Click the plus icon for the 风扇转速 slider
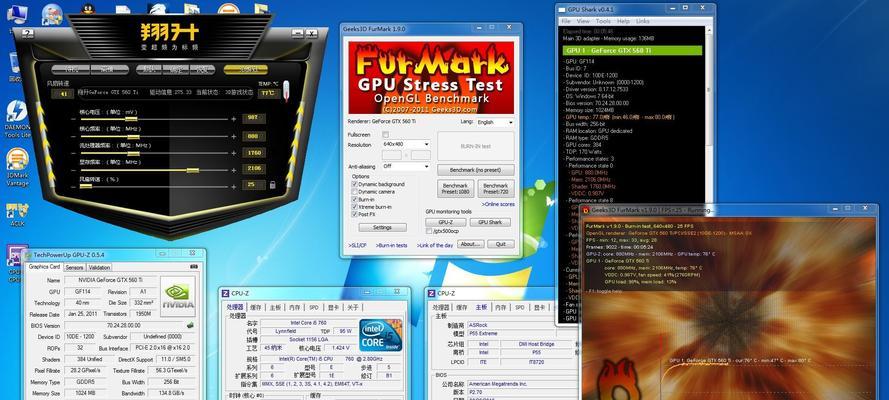889x400 pixels. click(x=233, y=186)
